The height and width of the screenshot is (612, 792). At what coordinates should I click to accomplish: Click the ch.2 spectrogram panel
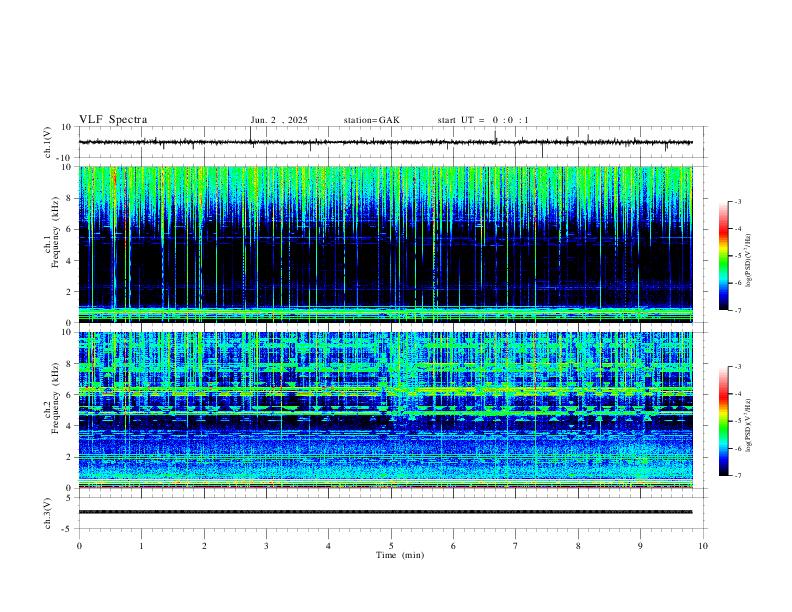pyautogui.click(x=385, y=410)
